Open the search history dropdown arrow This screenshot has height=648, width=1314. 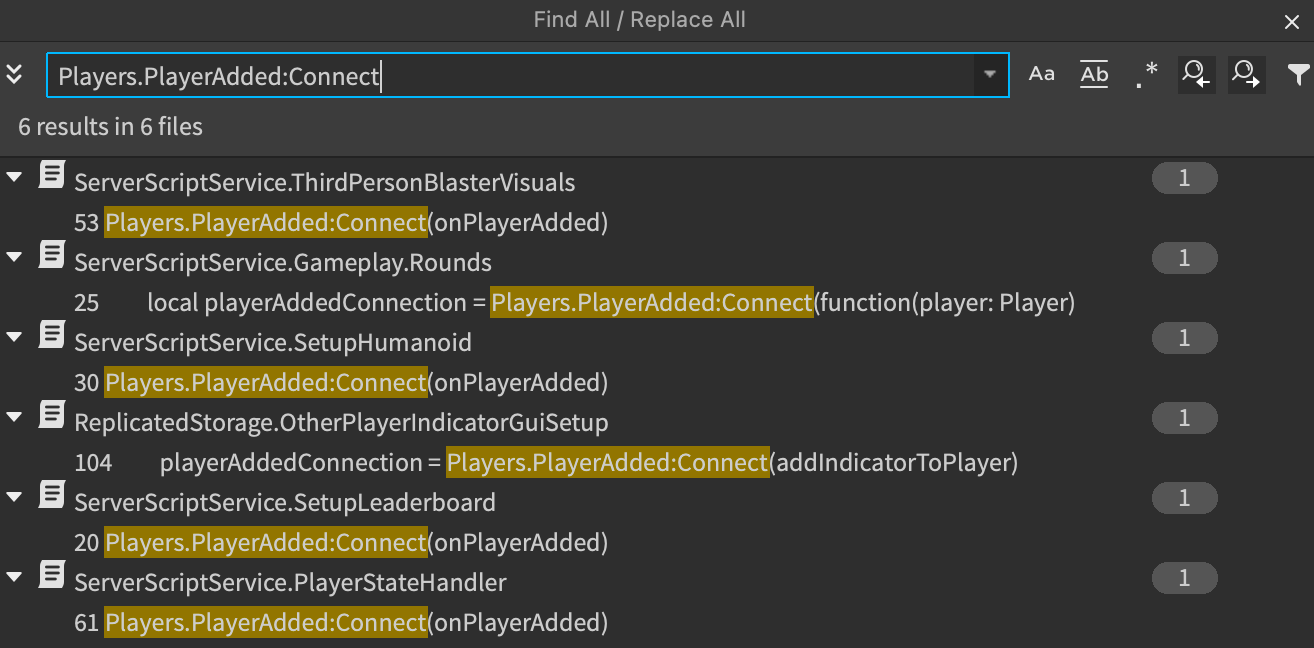tap(990, 75)
